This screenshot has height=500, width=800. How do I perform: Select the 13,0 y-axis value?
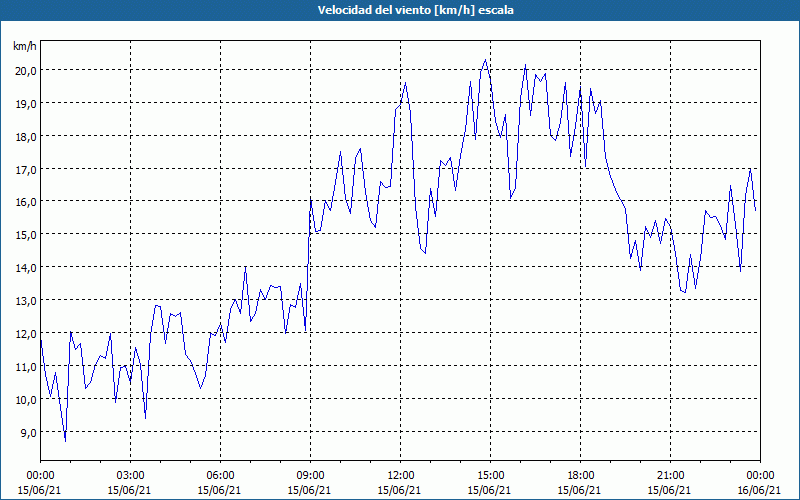27,301
